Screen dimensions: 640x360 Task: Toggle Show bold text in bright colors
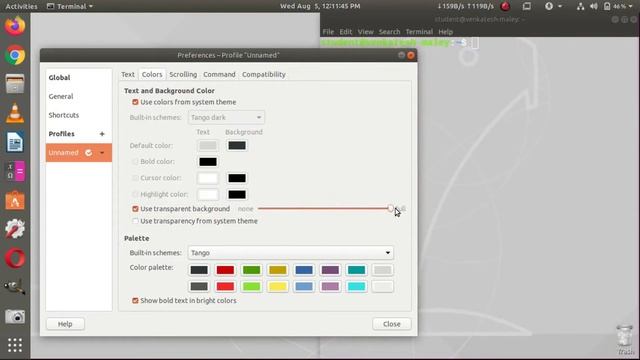135,300
